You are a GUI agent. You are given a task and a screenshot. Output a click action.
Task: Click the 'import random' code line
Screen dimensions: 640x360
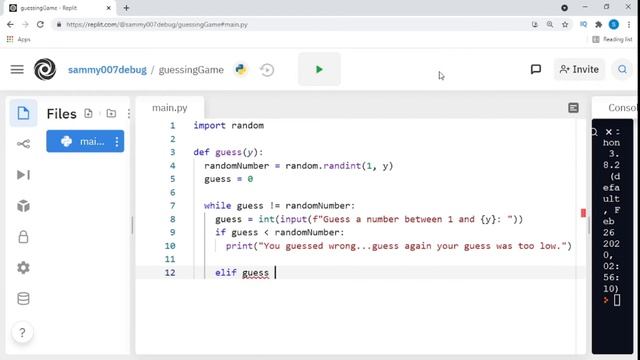pyautogui.click(x=229, y=125)
